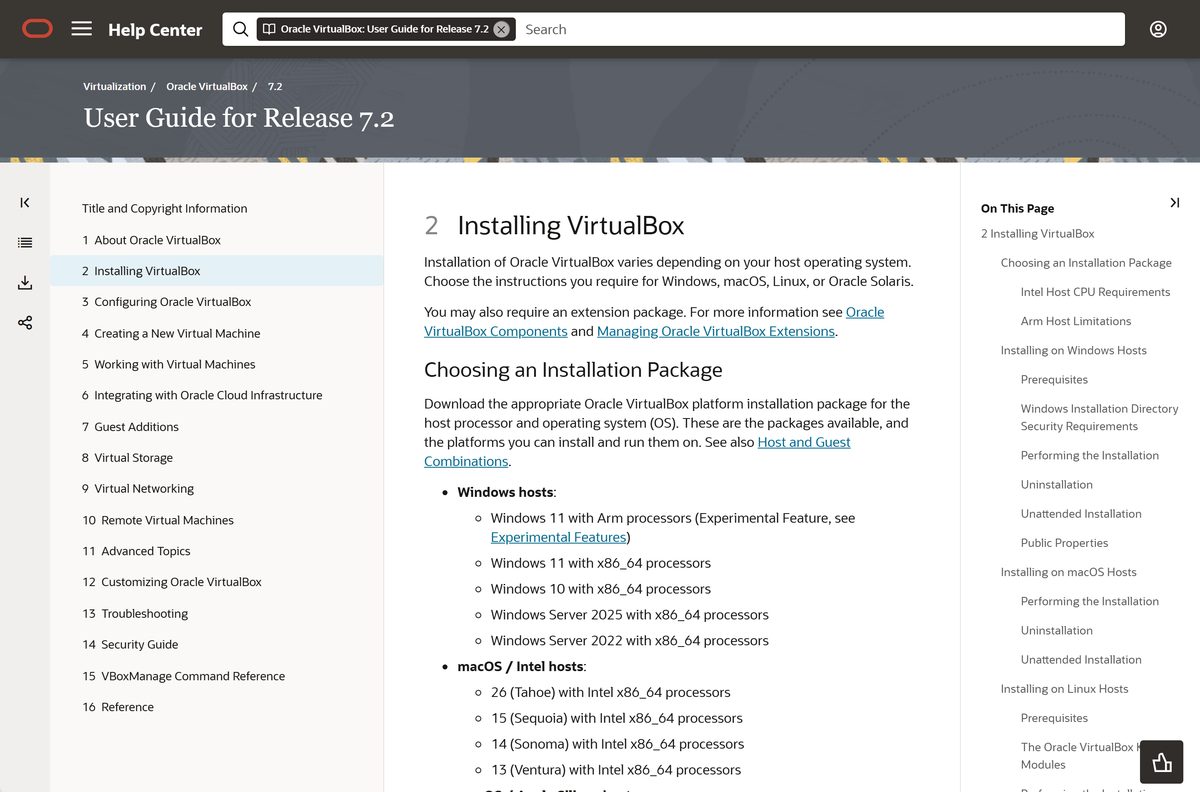Viewport: 1200px width, 792px height.
Task: Click the download icon in left rail
Action: (25, 283)
